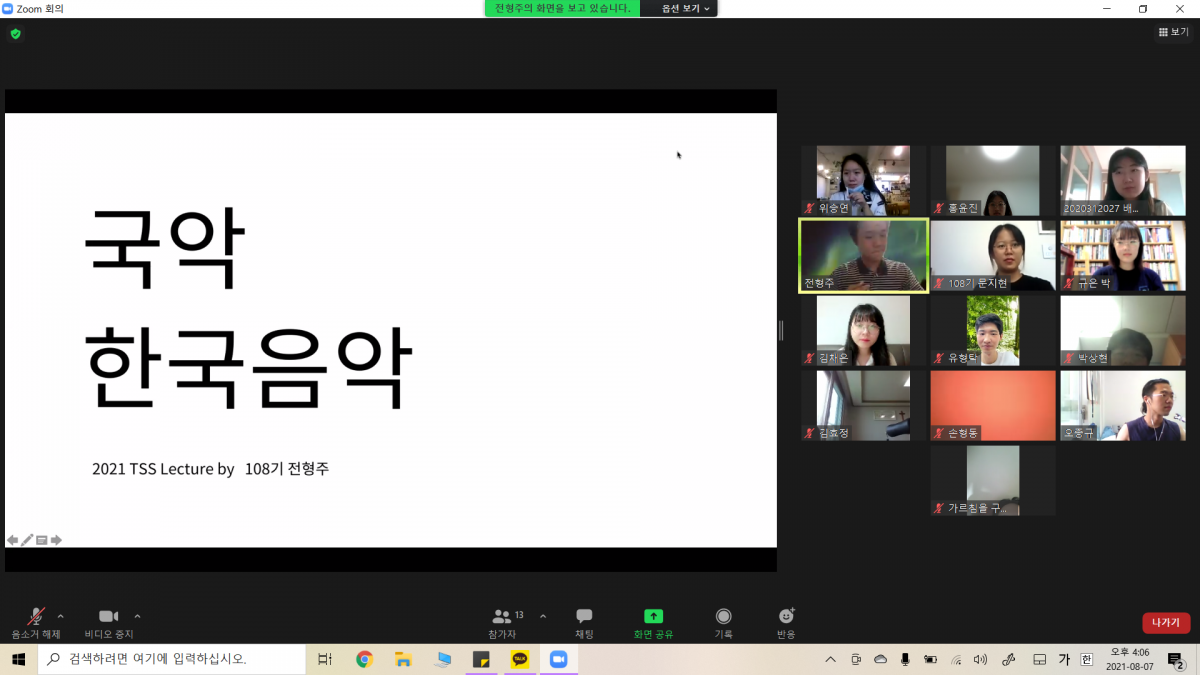The height and width of the screenshot is (675, 1200).
Task: Expand the arrow next to participants
Action: [x=543, y=616]
